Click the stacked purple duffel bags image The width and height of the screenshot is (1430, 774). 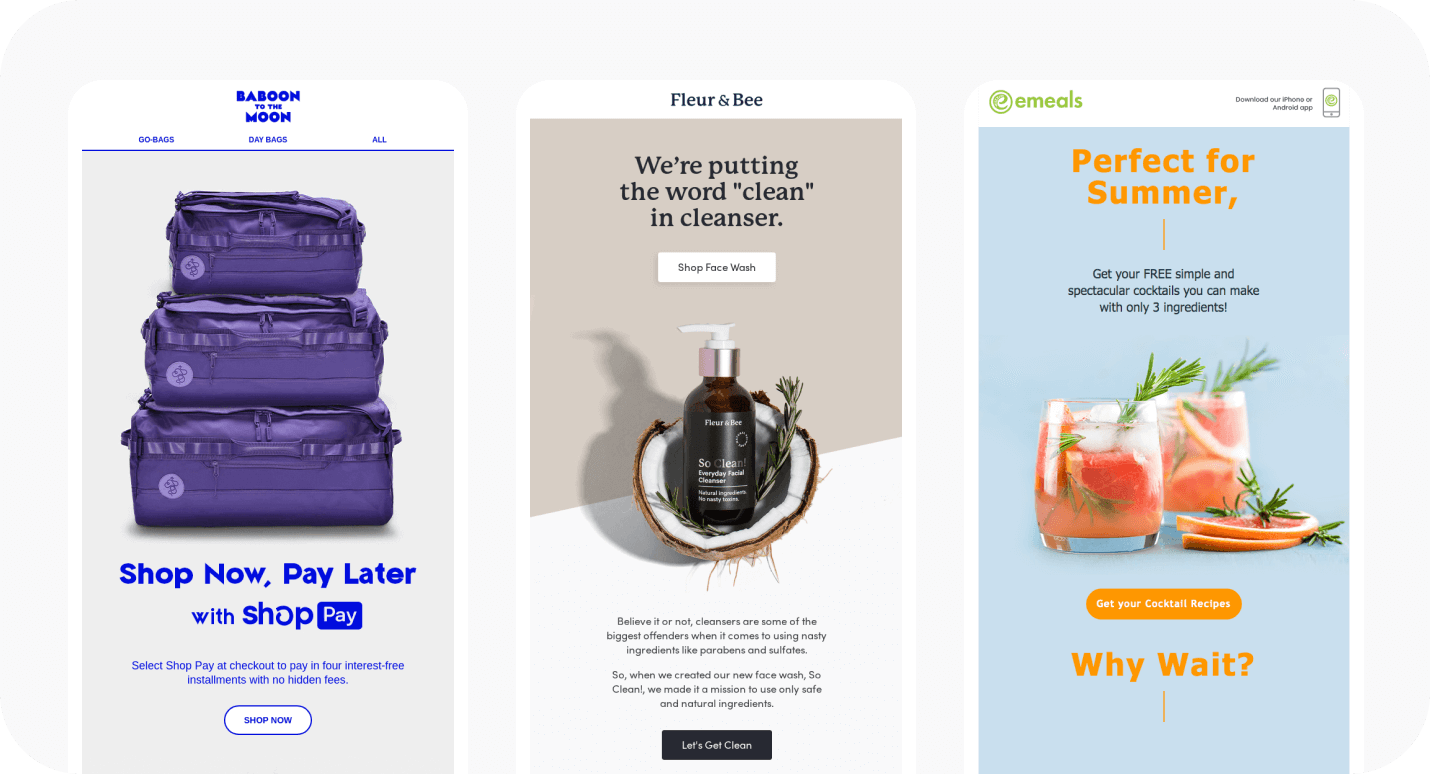tap(262, 362)
